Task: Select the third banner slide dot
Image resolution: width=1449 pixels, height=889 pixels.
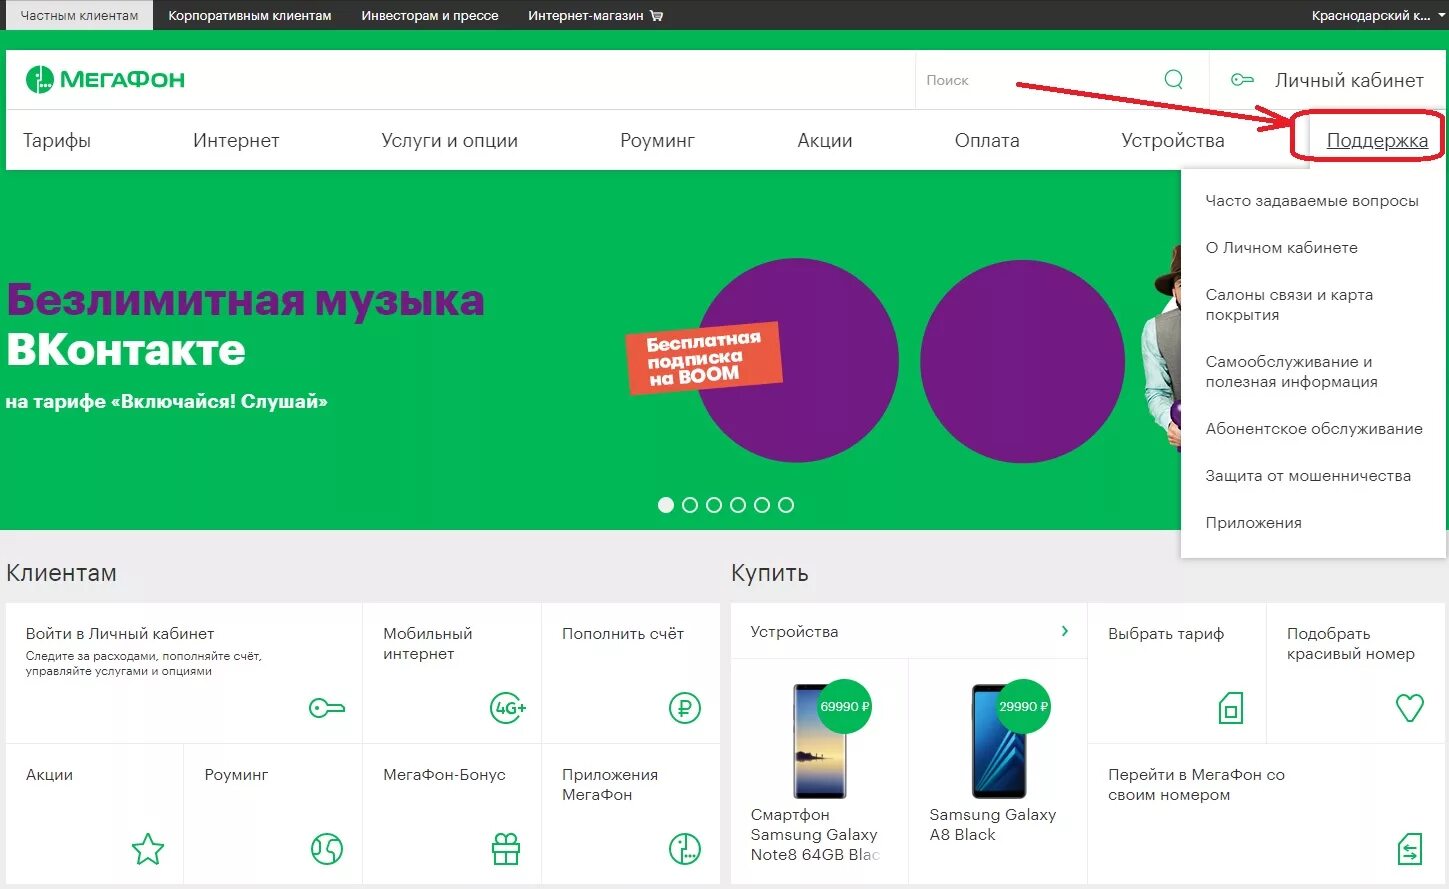Action: point(714,505)
